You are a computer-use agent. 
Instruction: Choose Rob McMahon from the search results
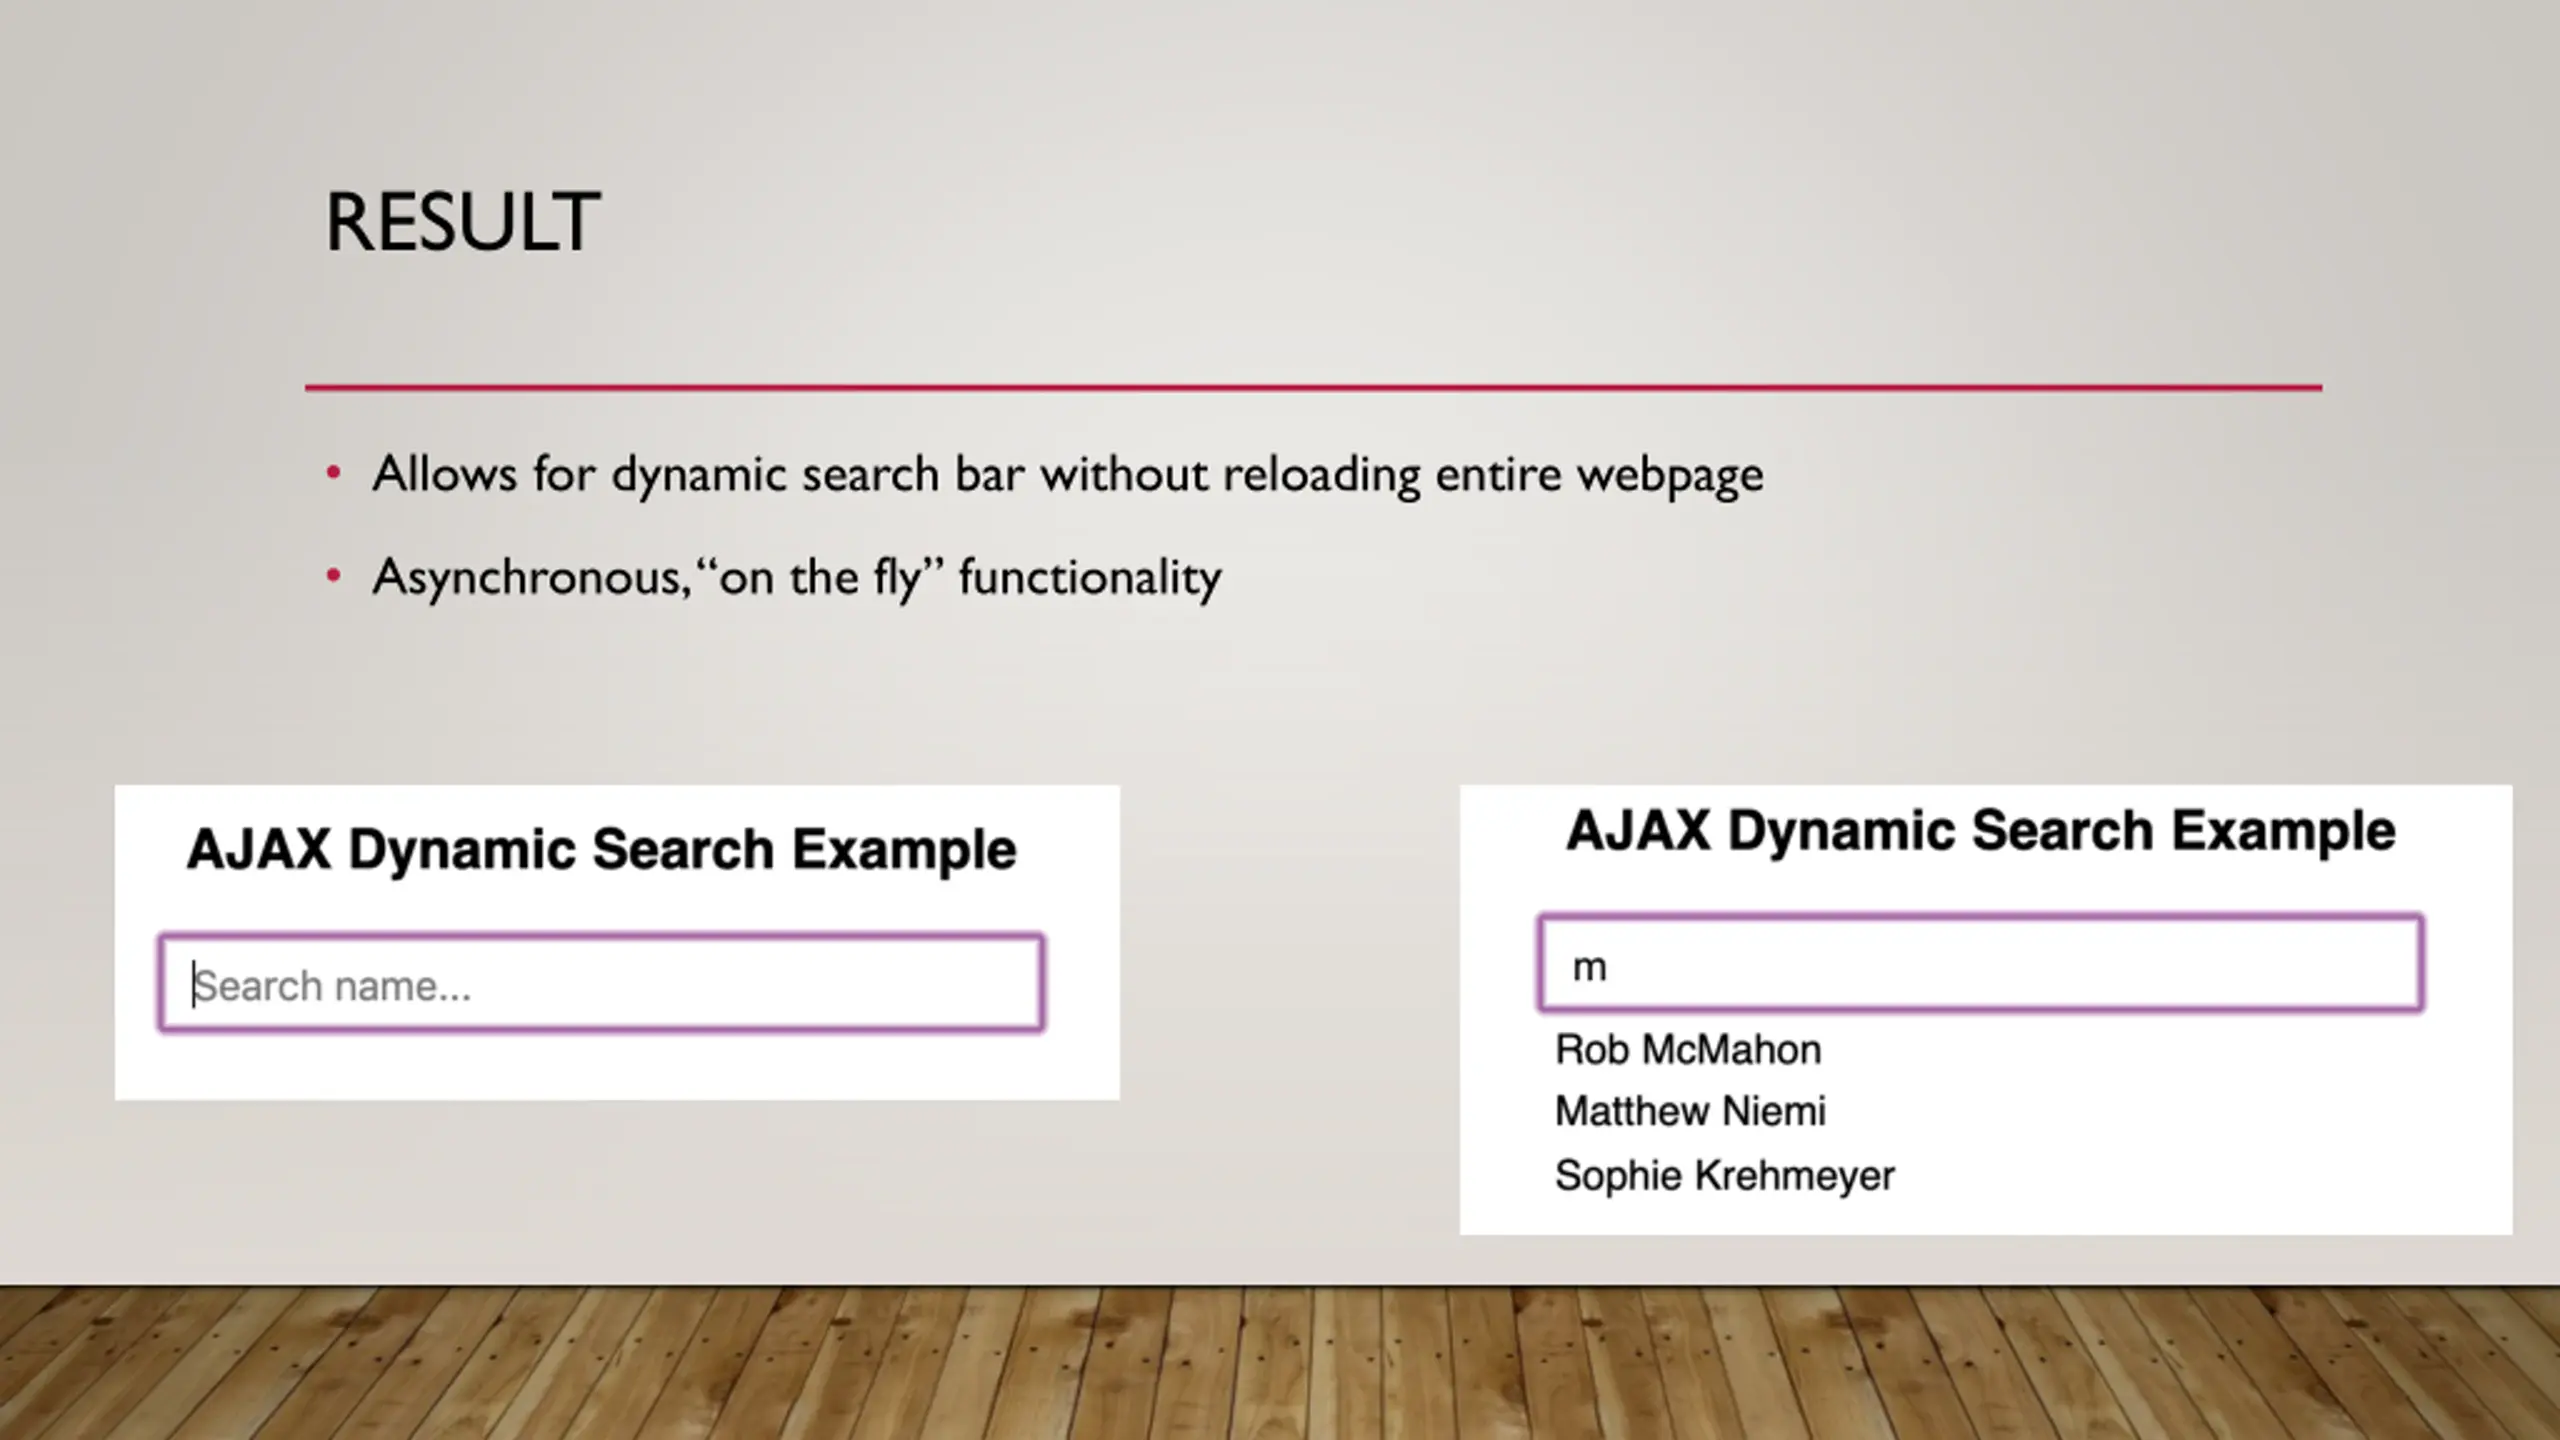click(x=1688, y=1049)
